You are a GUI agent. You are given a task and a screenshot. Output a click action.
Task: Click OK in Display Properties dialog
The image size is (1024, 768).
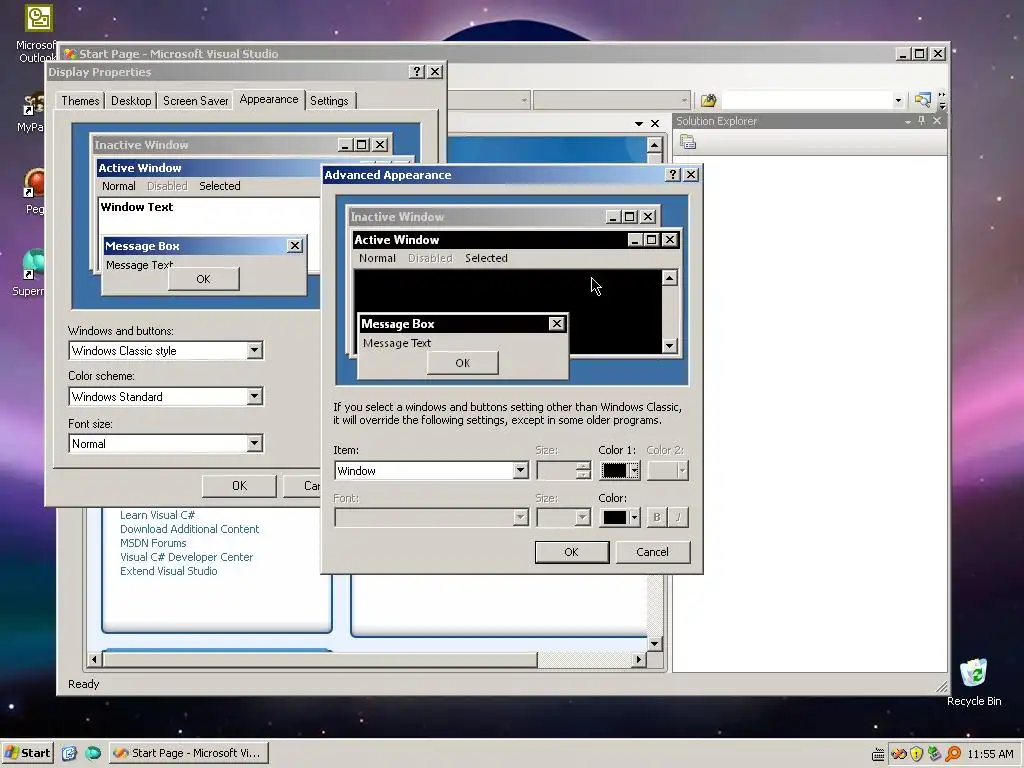[240, 486]
